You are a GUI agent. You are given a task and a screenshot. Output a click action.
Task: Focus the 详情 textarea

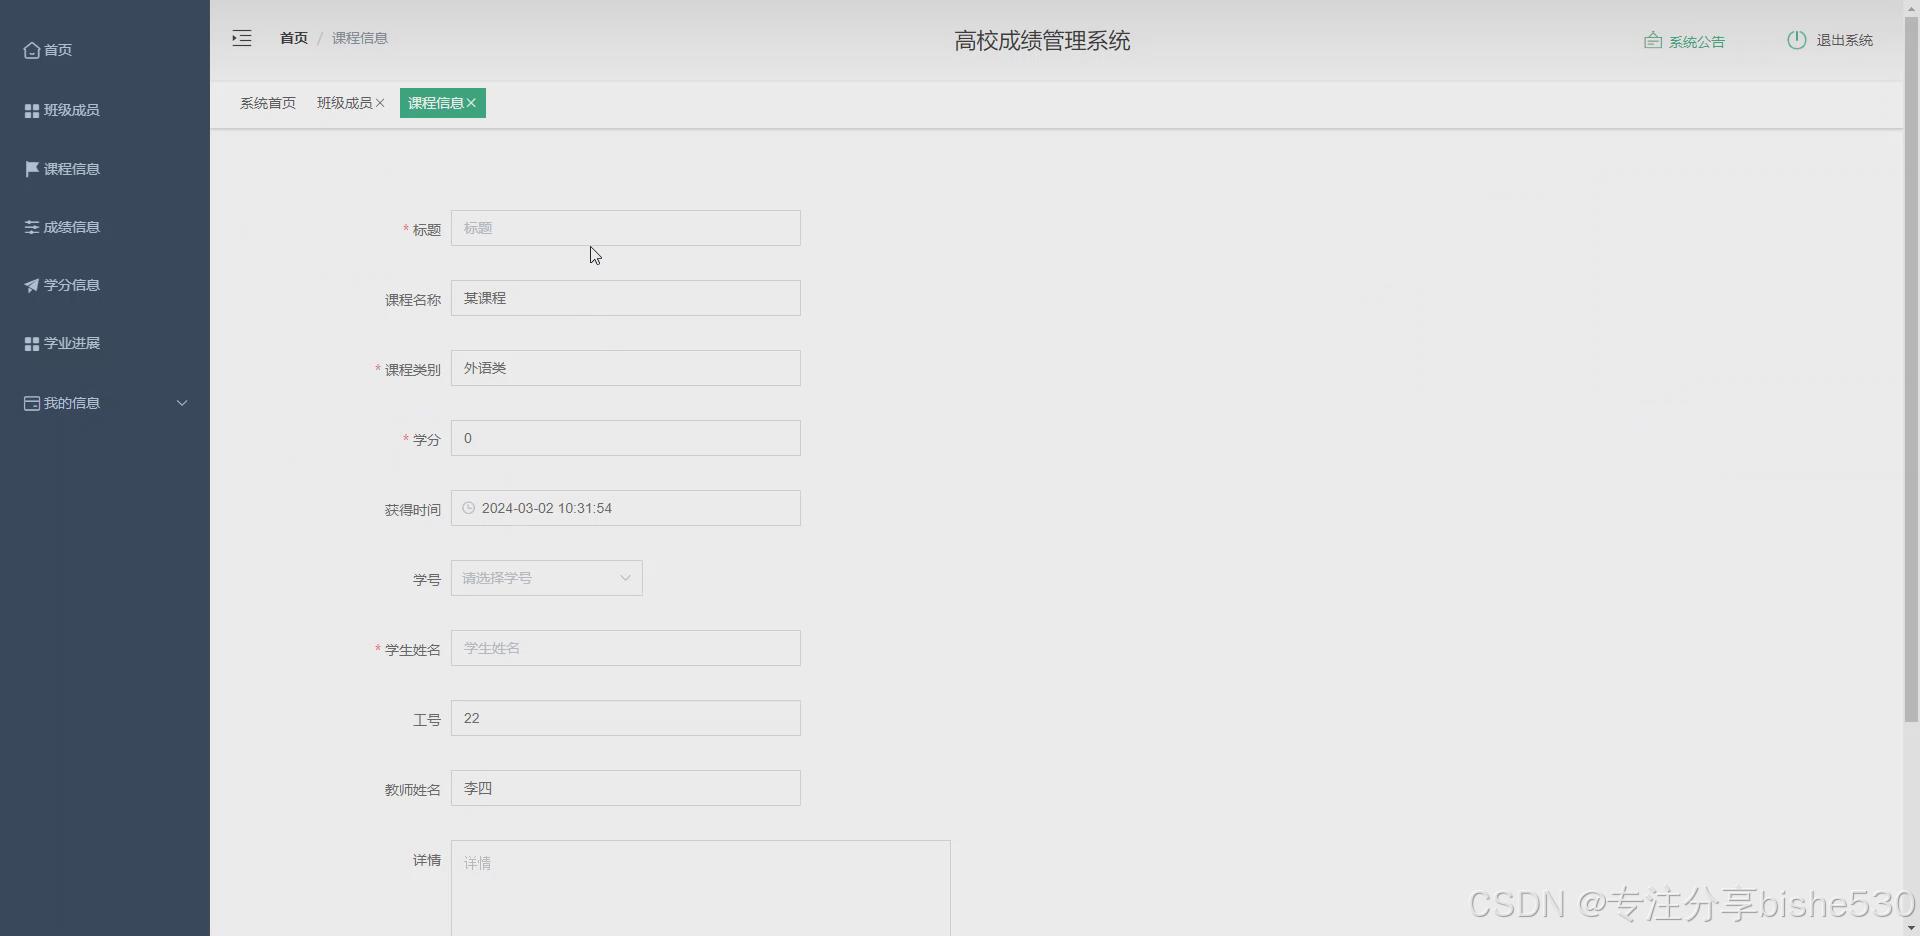tap(701, 888)
